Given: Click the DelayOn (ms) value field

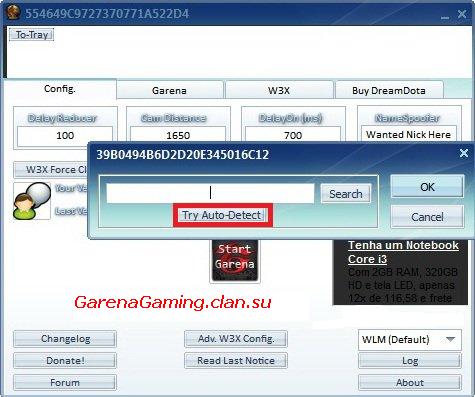Looking at the screenshot, I should click(x=293, y=135).
